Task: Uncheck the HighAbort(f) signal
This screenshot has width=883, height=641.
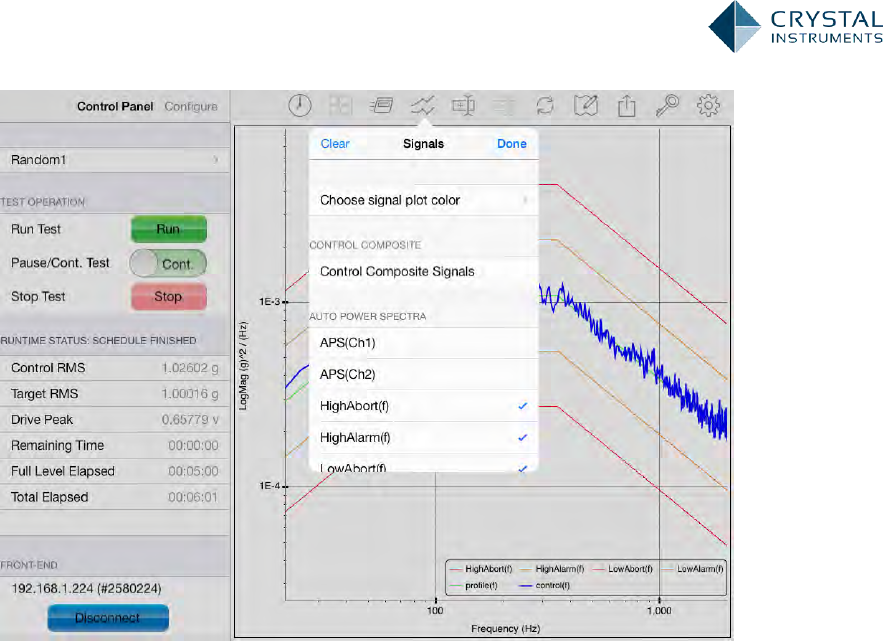Action: (423, 406)
